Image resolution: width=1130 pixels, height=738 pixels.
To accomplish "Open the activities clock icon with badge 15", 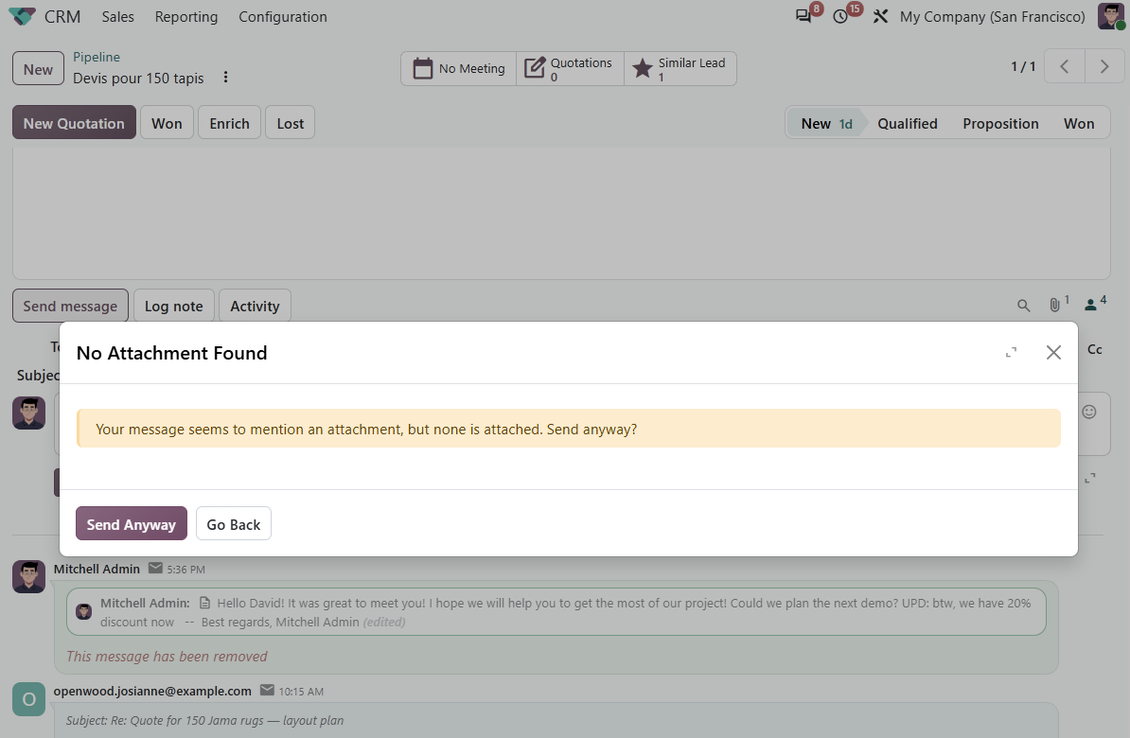I will pyautogui.click(x=840, y=16).
